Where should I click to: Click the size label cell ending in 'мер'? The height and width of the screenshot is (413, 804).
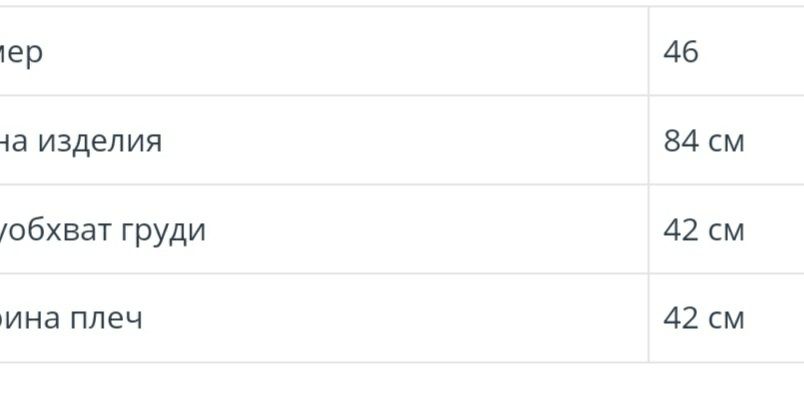[x=324, y=51]
